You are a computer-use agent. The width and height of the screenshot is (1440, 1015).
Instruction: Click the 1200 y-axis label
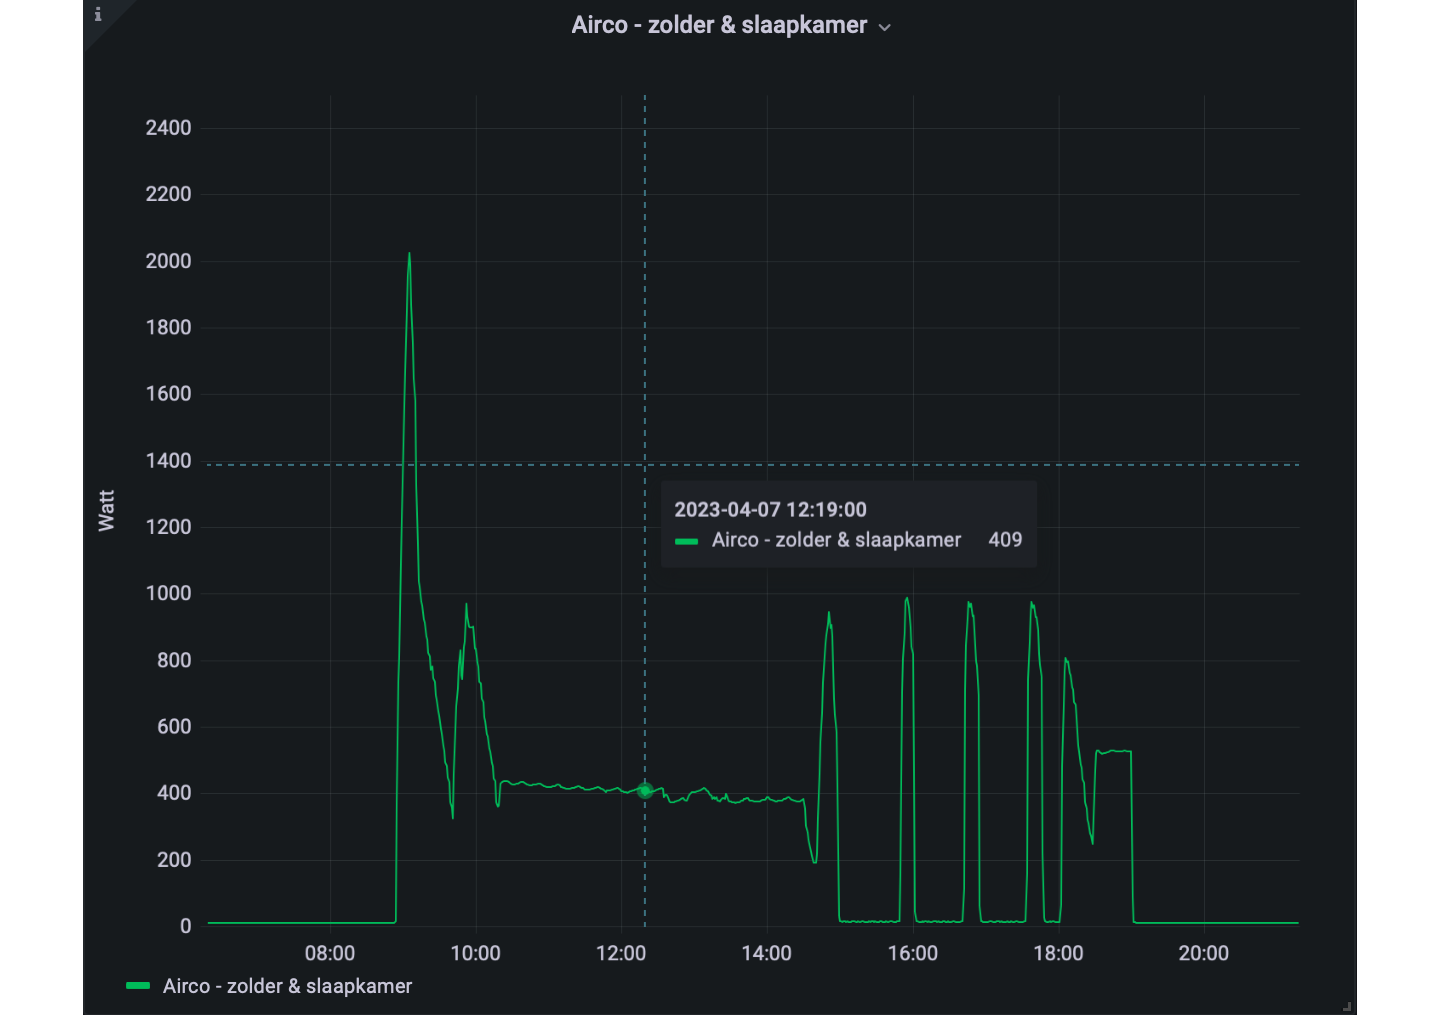(x=168, y=527)
